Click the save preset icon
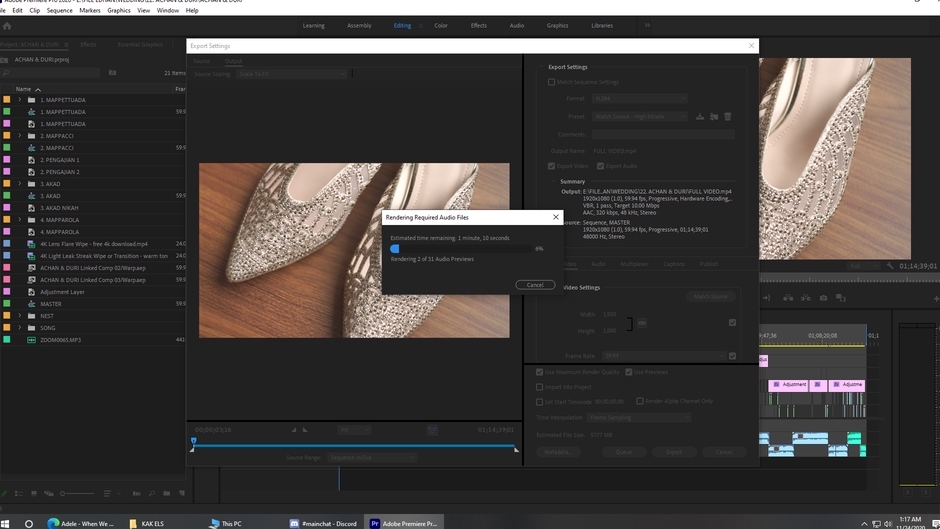 pos(700,116)
